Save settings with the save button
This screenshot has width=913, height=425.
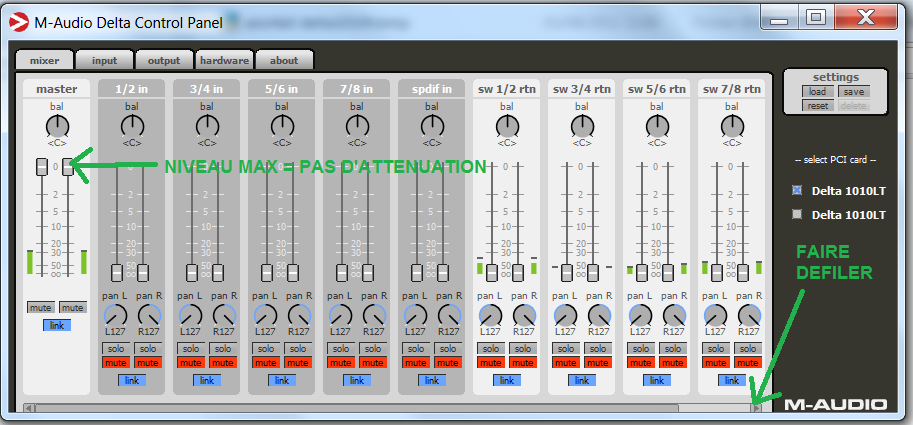click(854, 91)
